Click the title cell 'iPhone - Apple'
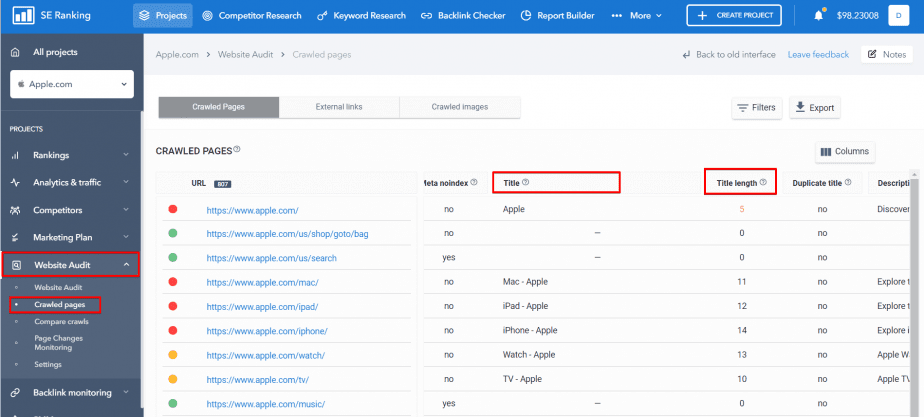 click(x=530, y=330)
